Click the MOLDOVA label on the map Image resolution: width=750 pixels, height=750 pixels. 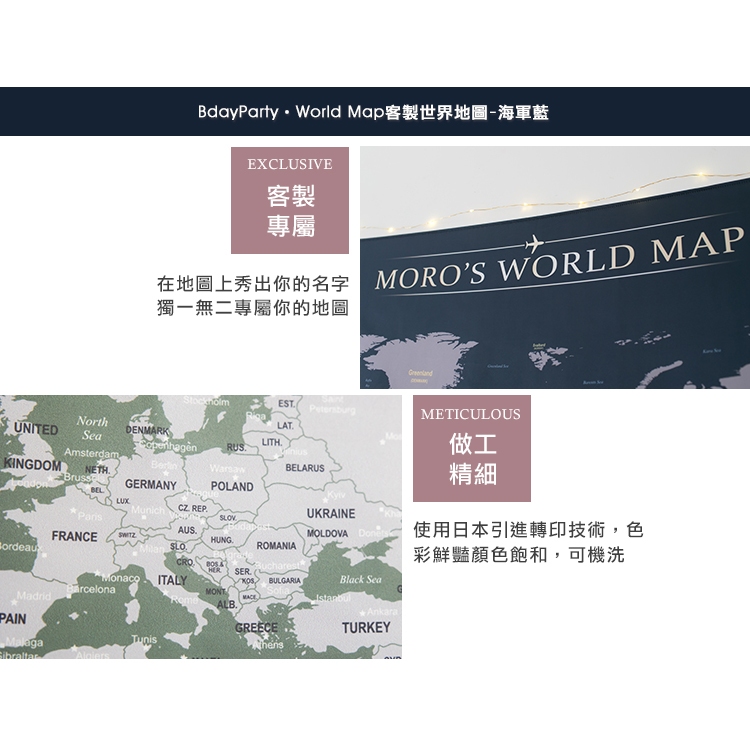tap(327, 533)
